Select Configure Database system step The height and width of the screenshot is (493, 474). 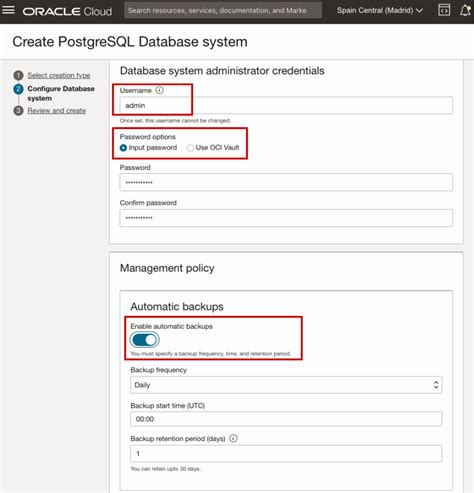(x=61, y=93)
